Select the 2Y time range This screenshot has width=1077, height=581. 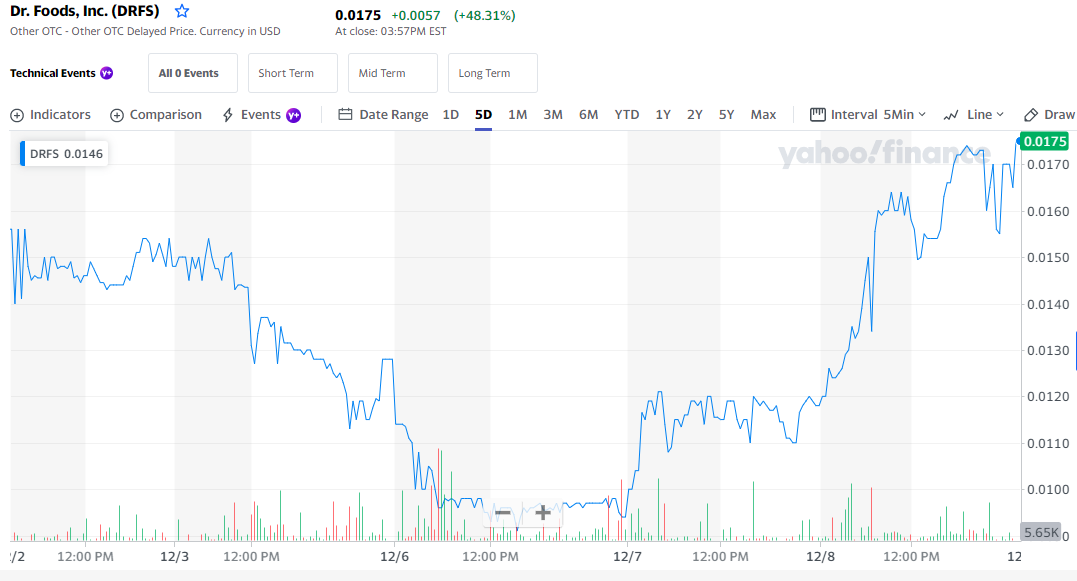click(695, 115)
